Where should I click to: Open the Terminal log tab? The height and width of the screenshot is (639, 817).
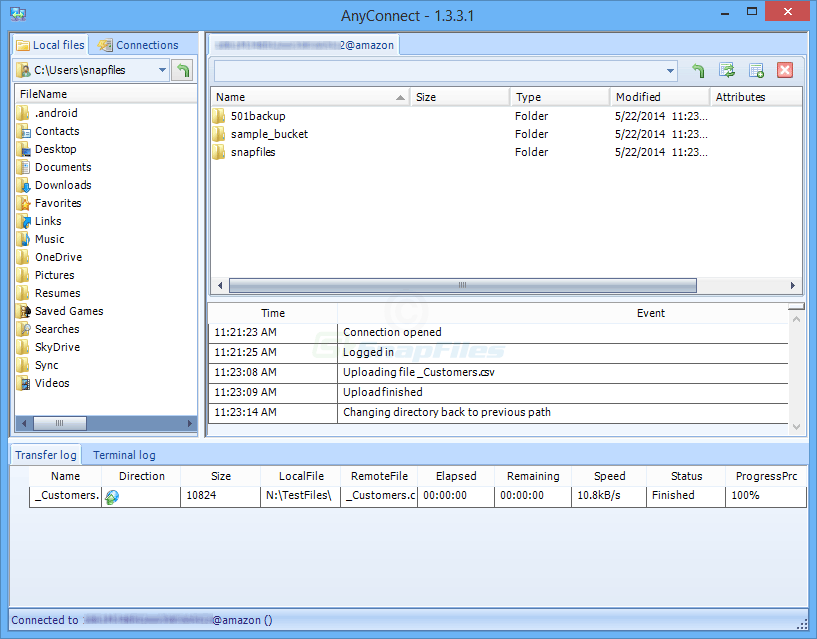[123, 454]
